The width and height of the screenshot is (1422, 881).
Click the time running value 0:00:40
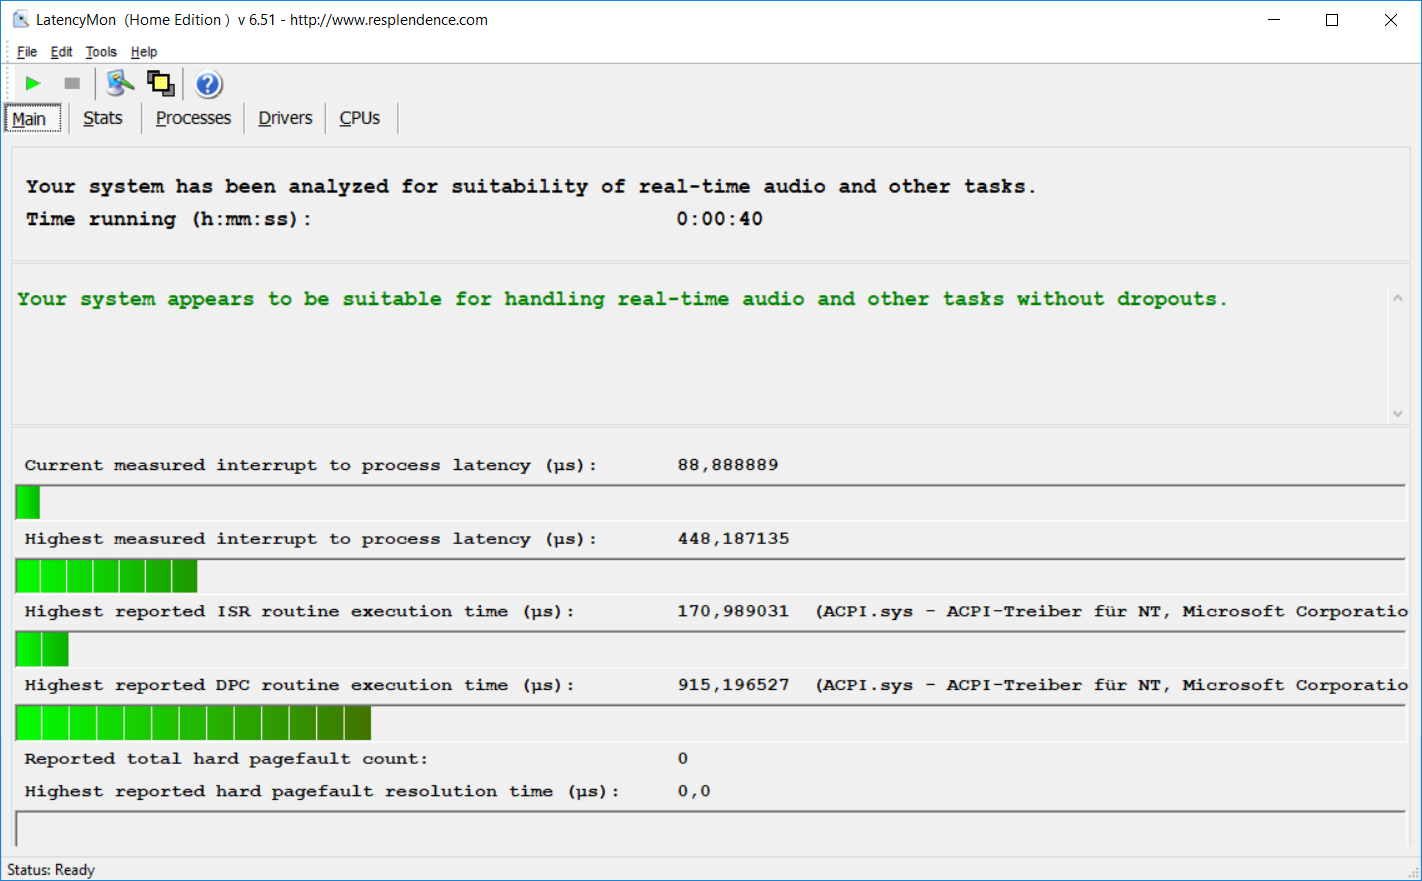point(719,219)
